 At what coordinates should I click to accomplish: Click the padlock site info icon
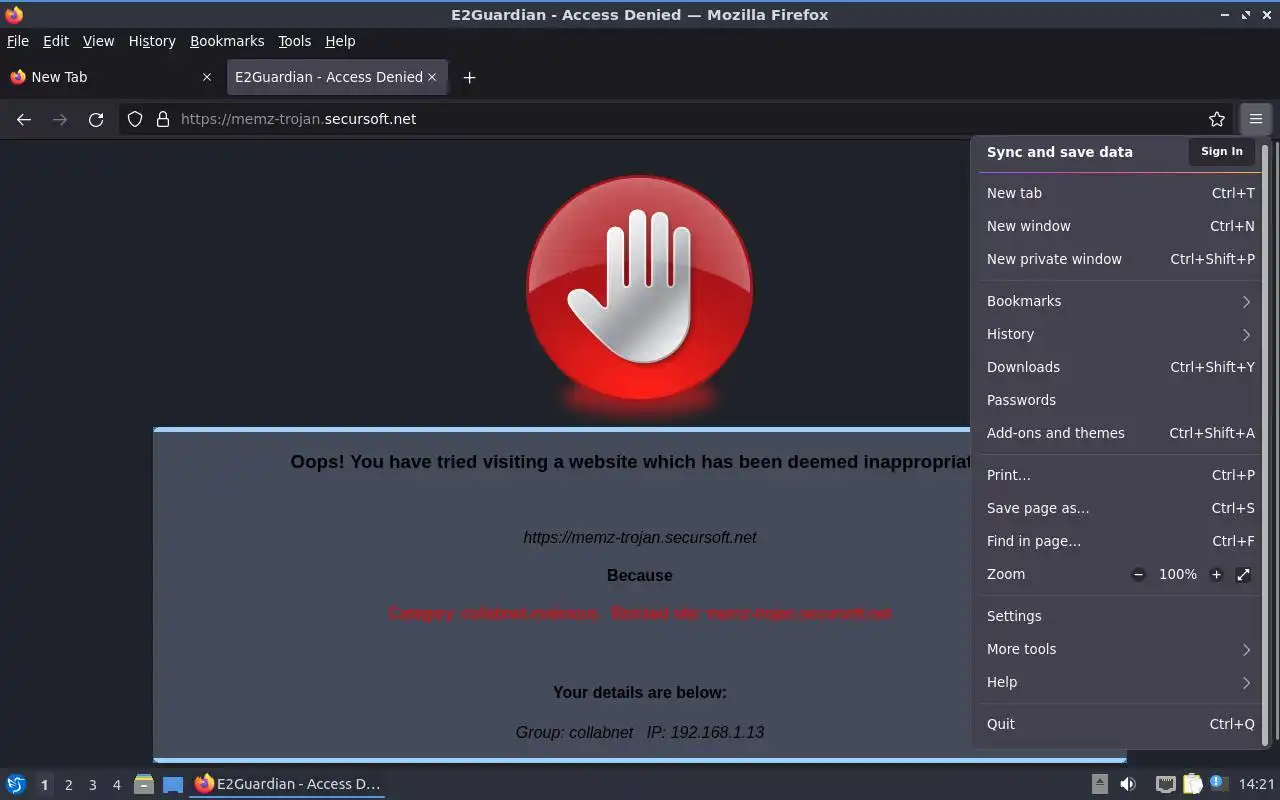(x=163, y=119)
